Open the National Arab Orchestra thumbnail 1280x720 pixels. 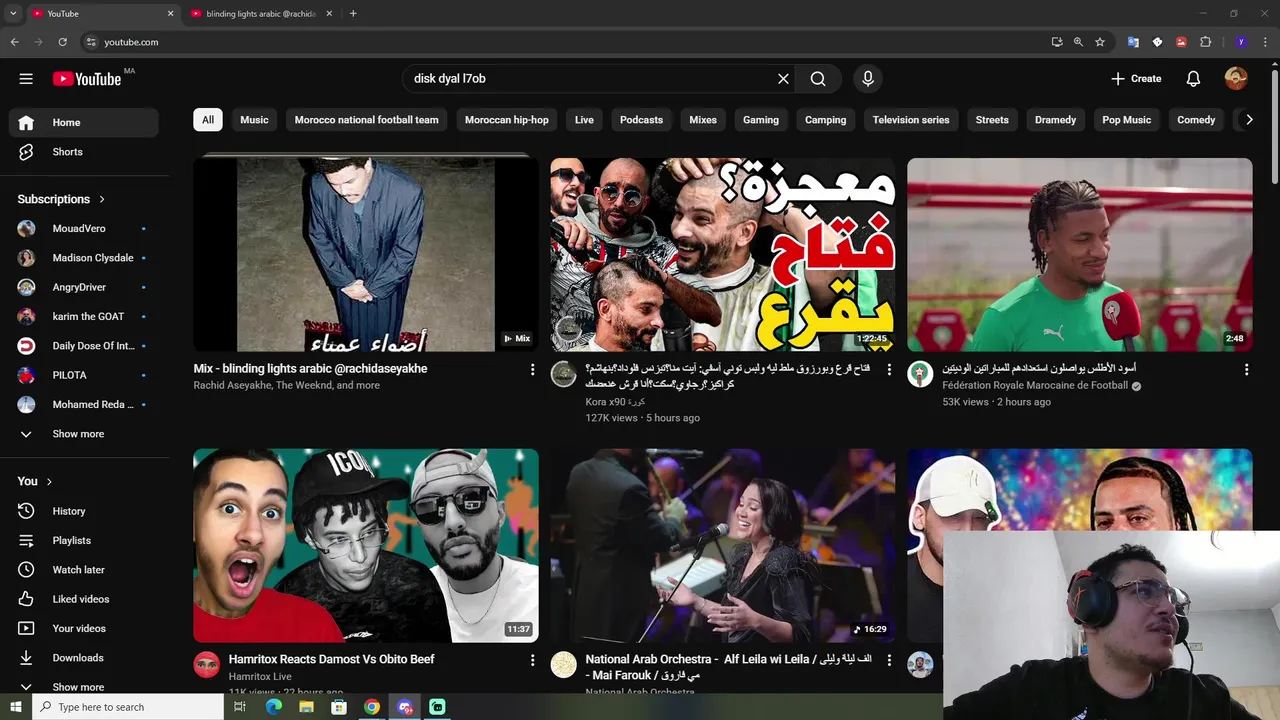click(723, 545)
